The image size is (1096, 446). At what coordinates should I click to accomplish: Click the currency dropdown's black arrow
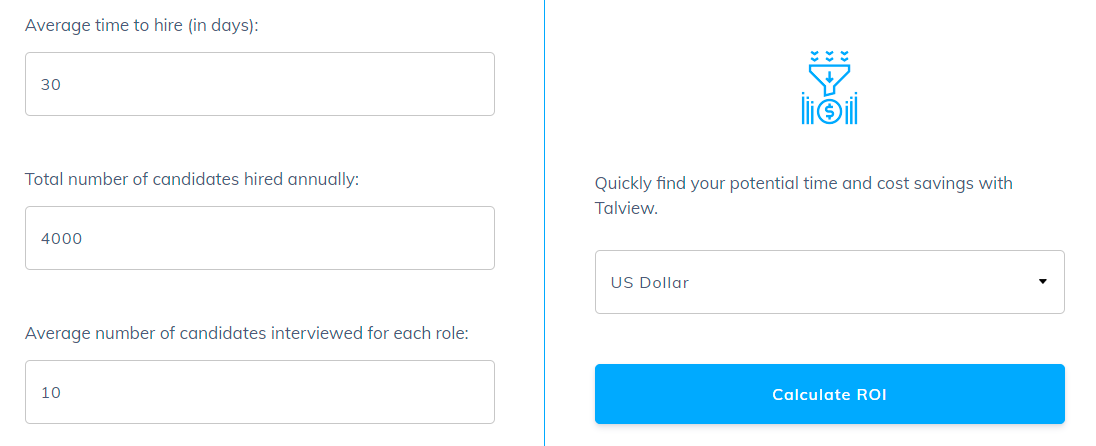tap(1043, 282)
